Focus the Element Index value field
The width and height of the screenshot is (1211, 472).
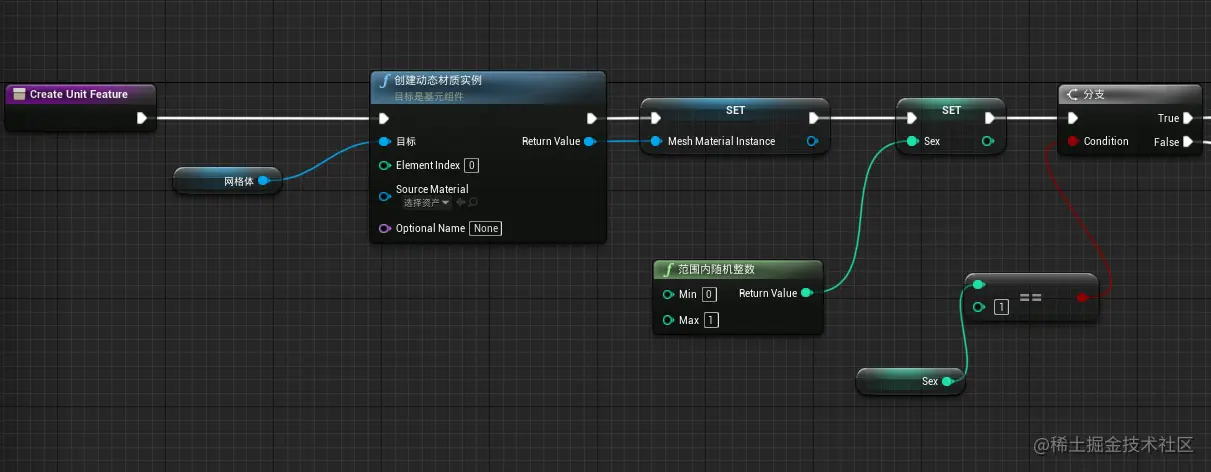472,166
